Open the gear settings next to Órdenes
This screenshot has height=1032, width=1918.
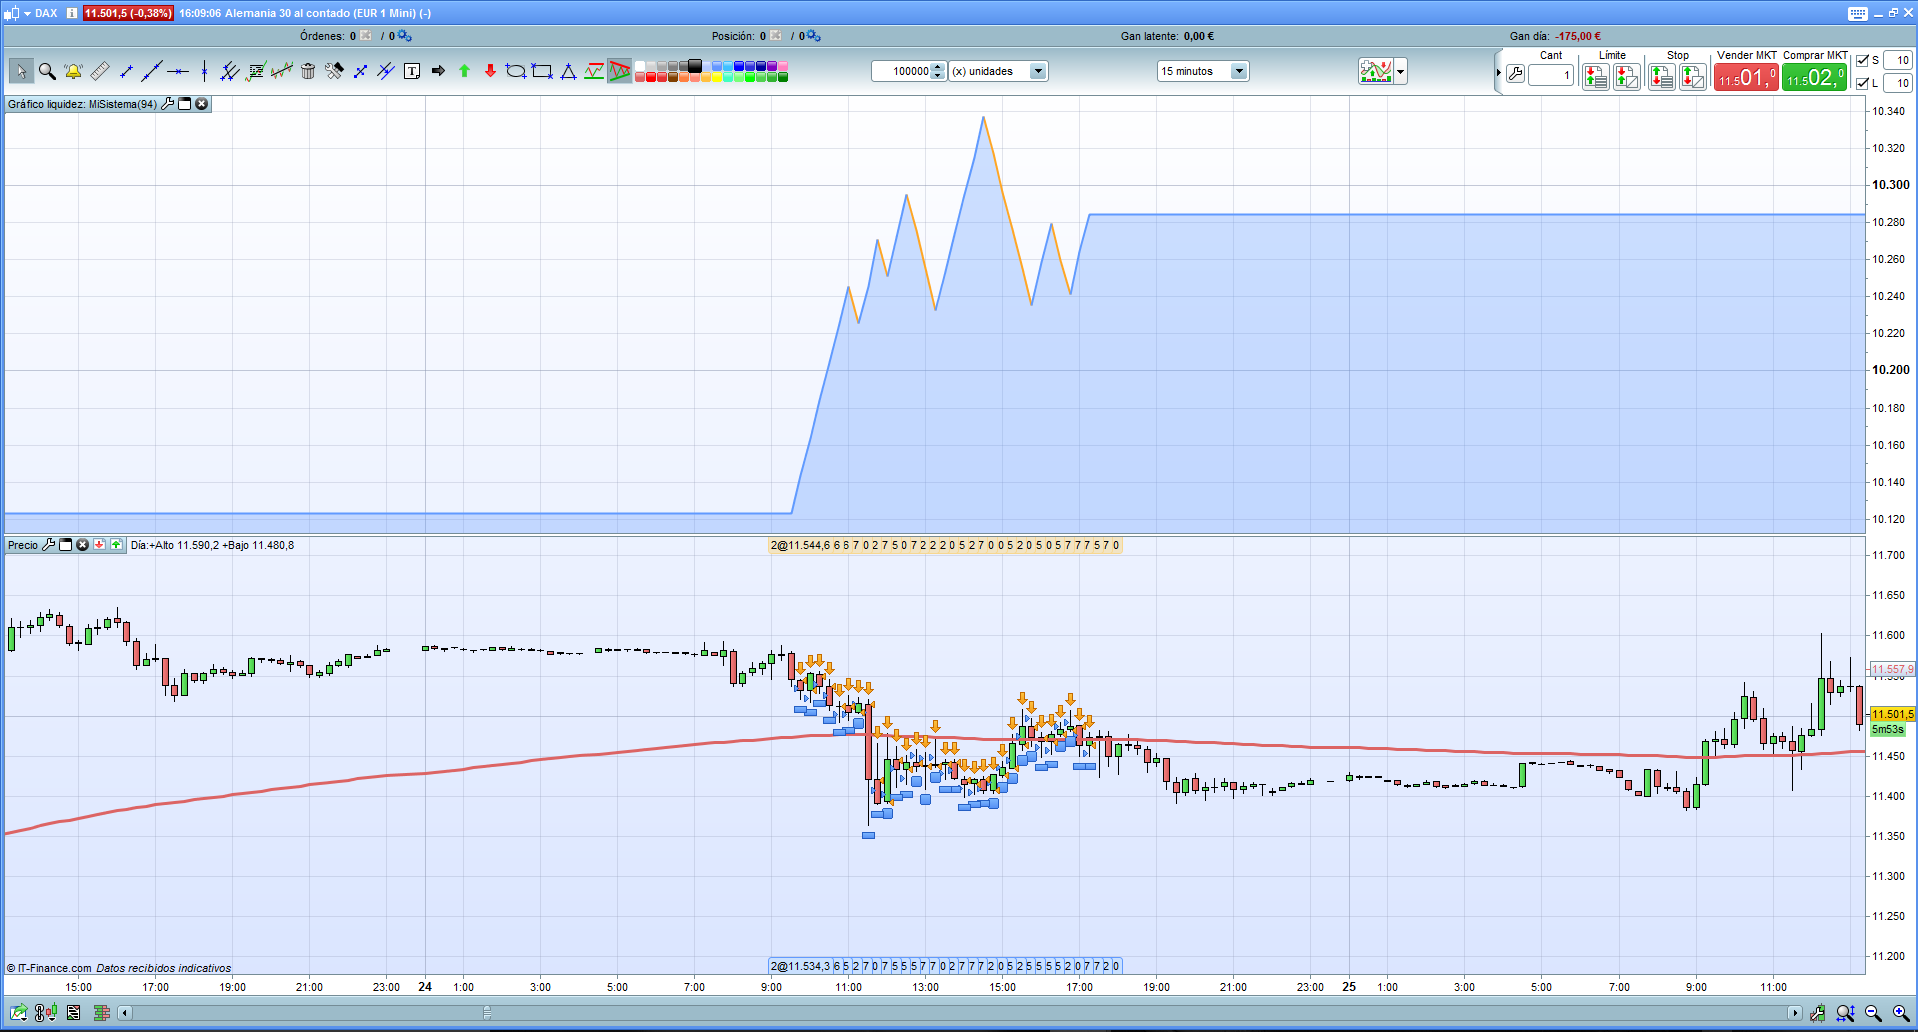(404, 36)
